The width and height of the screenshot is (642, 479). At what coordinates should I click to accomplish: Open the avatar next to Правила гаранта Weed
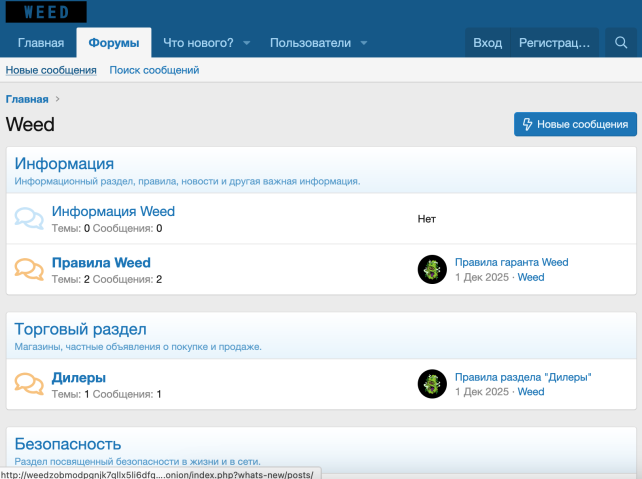[x=432, y=270]
